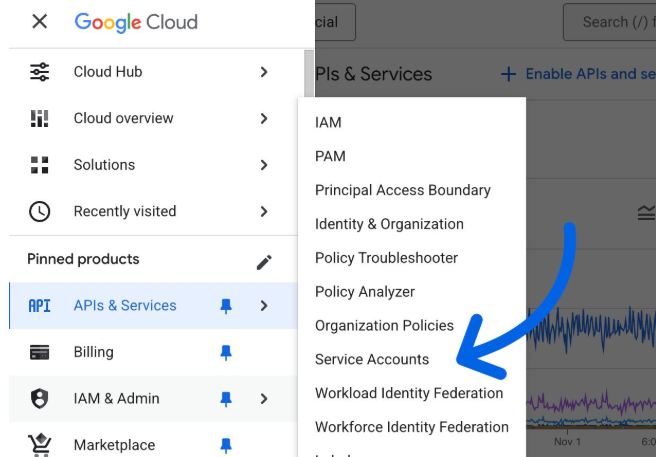This screenshot has height=457, width=656.
Task: Edit pinned products with pencil icon
Action: 264,261
